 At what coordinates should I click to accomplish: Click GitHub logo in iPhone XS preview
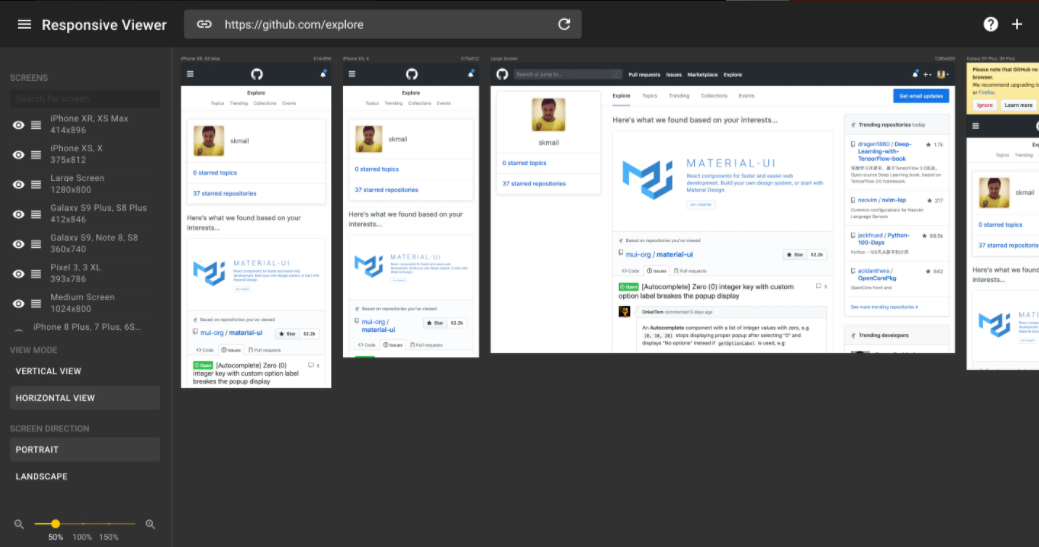coord(411,74)
